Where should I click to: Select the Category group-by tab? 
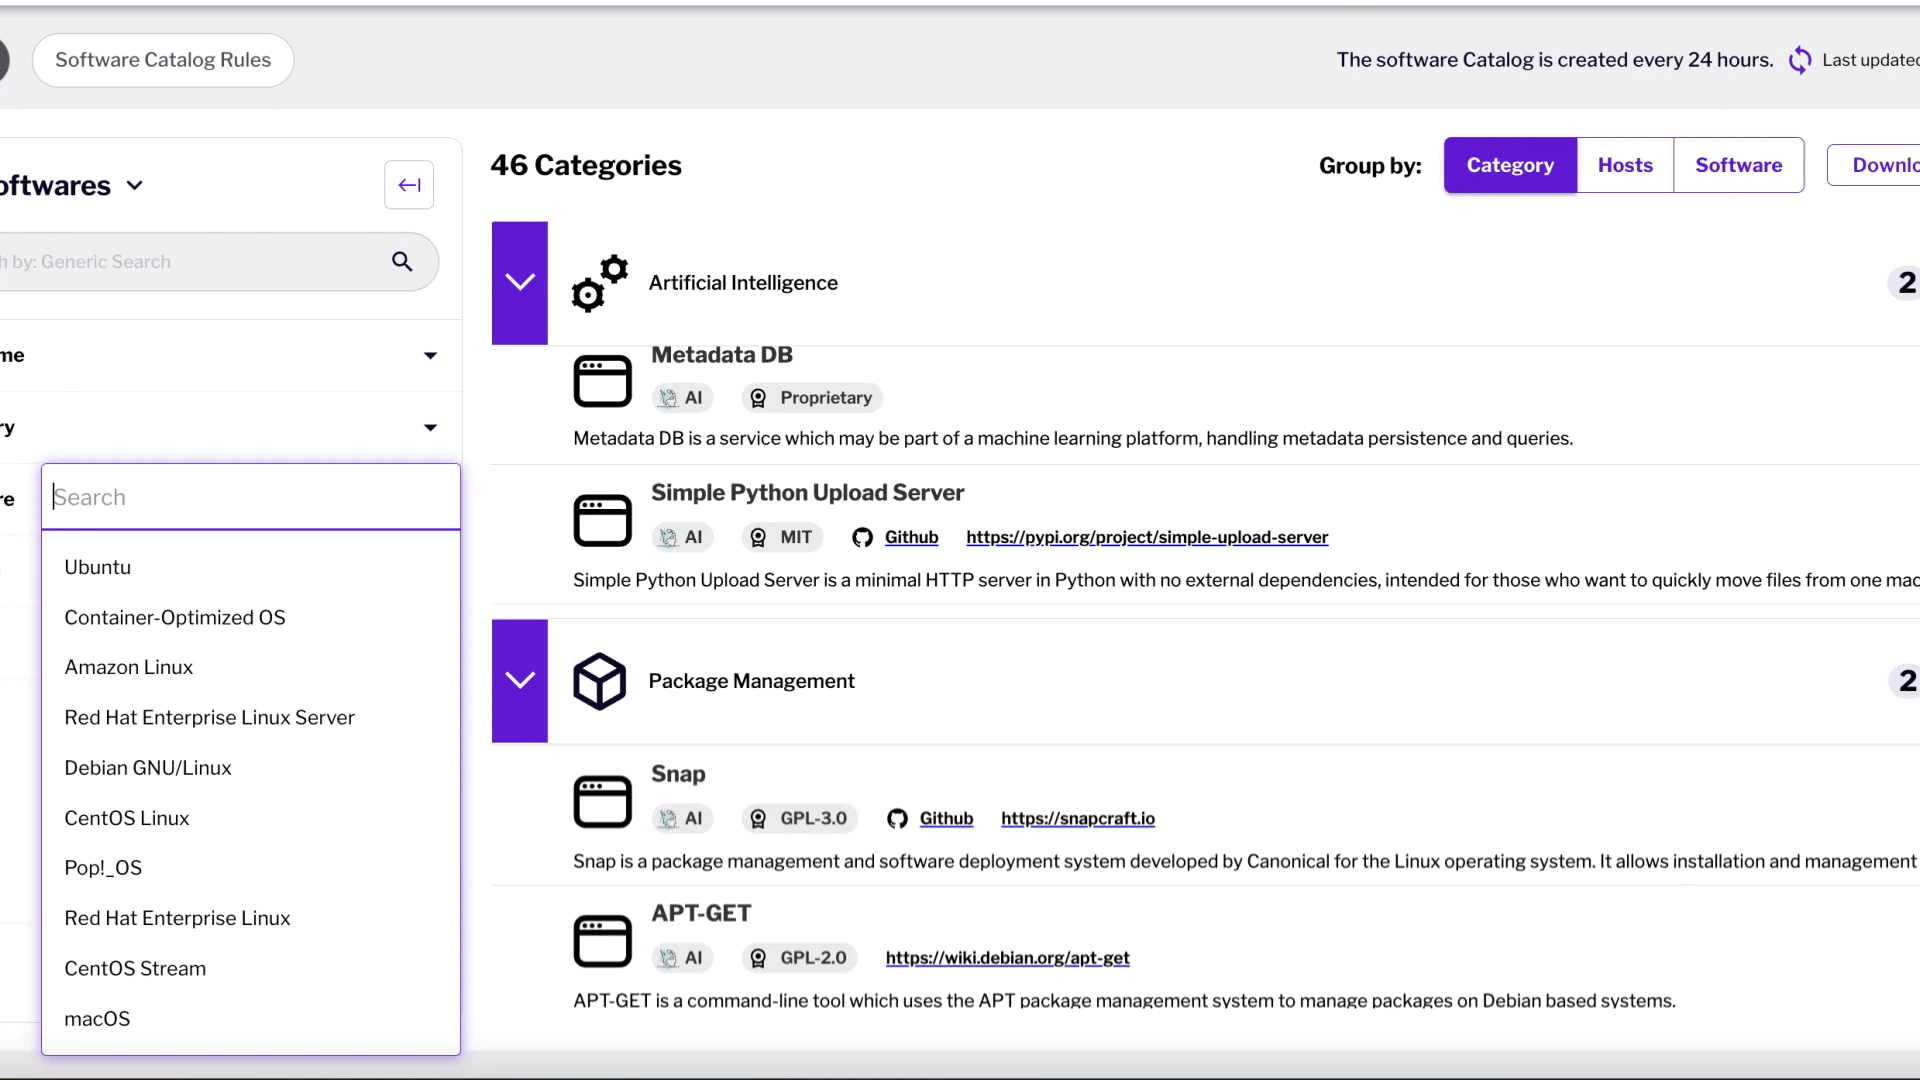[x=1510, y=165]
